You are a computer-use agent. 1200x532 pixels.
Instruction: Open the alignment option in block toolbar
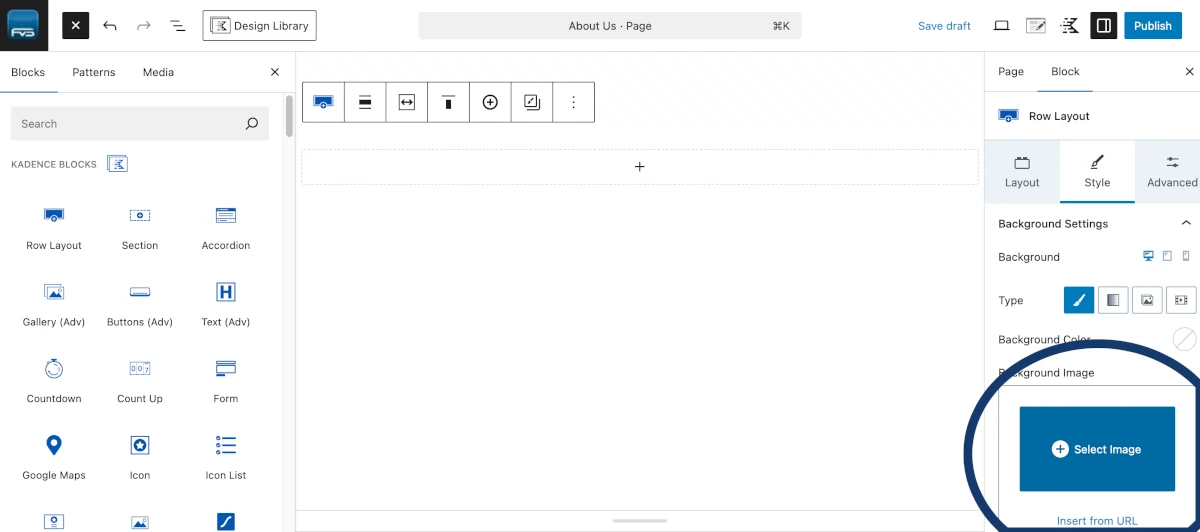pyautogui.click(x=365, y=102)
